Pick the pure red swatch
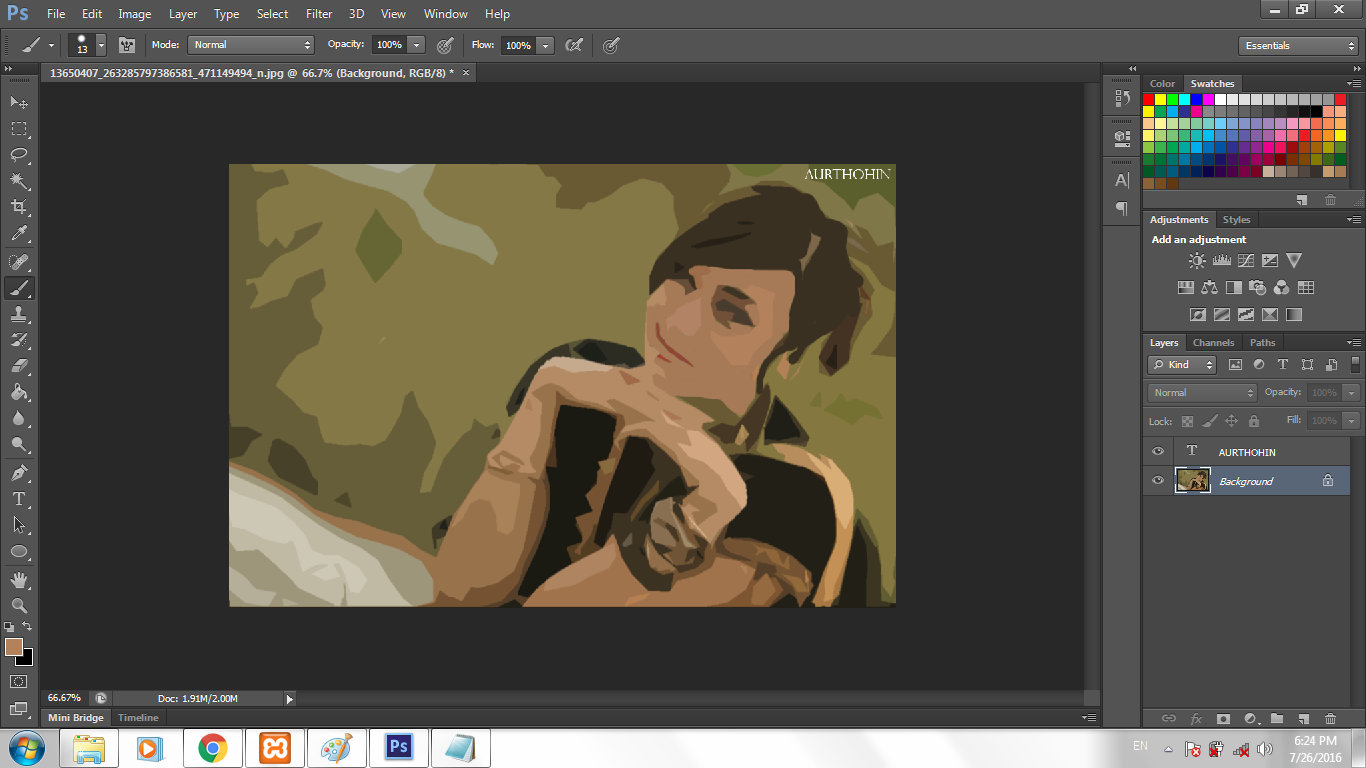The height and width of the screenshot is (768, 1366). coord(1149,99)
